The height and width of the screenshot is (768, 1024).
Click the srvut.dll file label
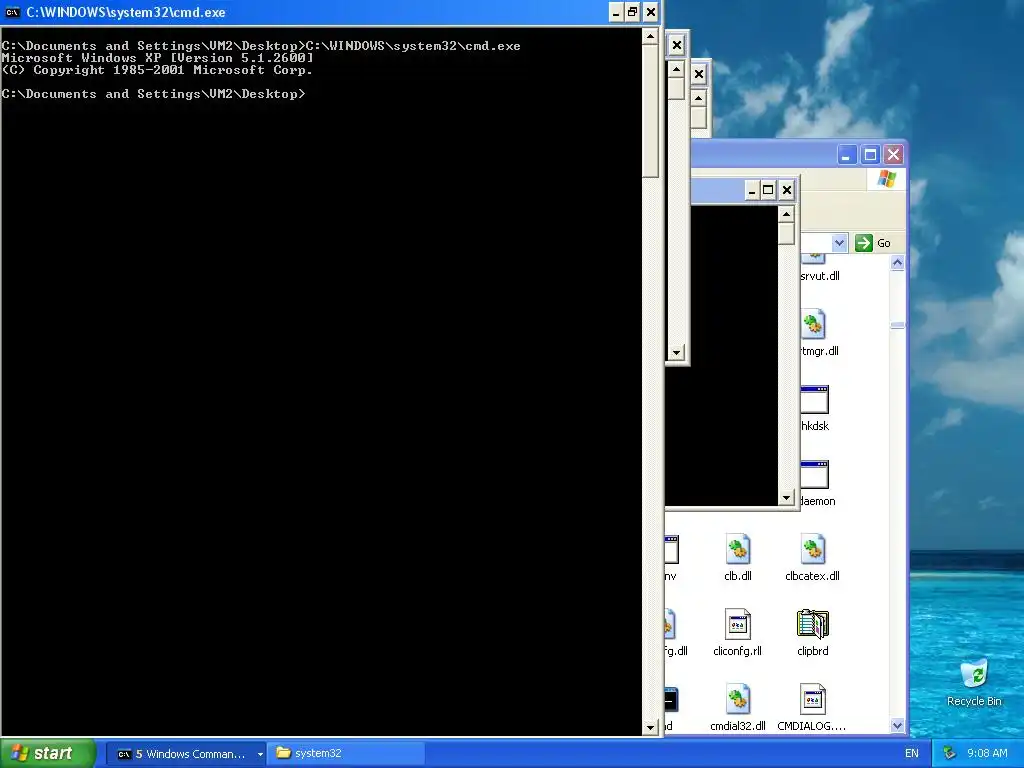820,276
